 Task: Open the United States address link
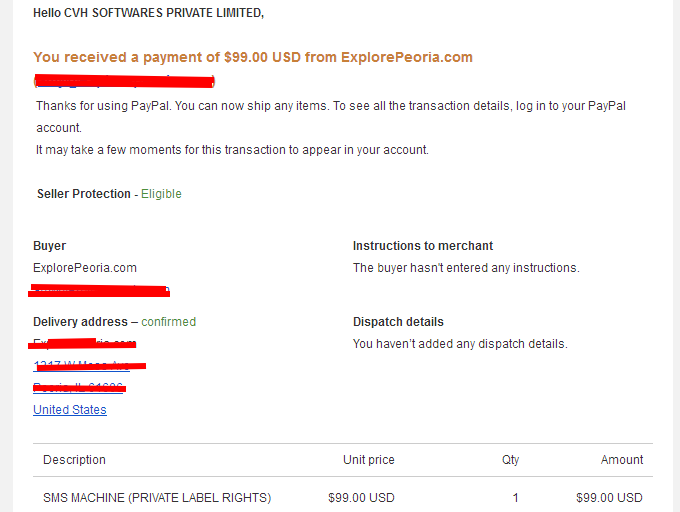point(70,410)
